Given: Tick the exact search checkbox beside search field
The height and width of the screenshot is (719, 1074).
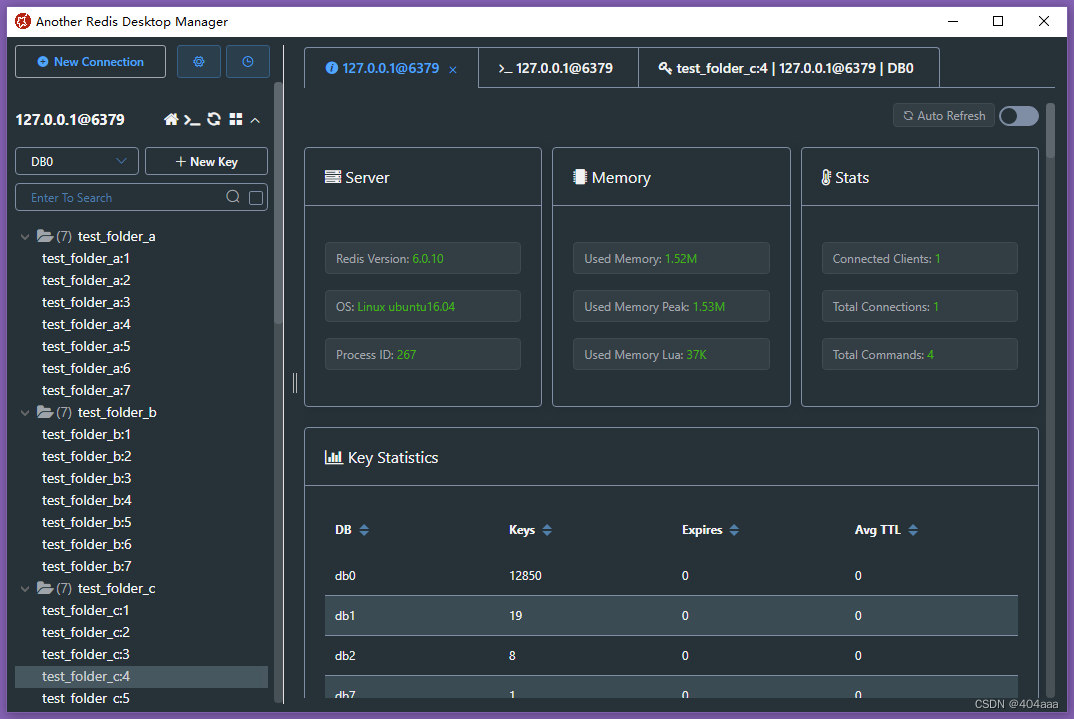Looking at the screenshot, I should [256, 198].
